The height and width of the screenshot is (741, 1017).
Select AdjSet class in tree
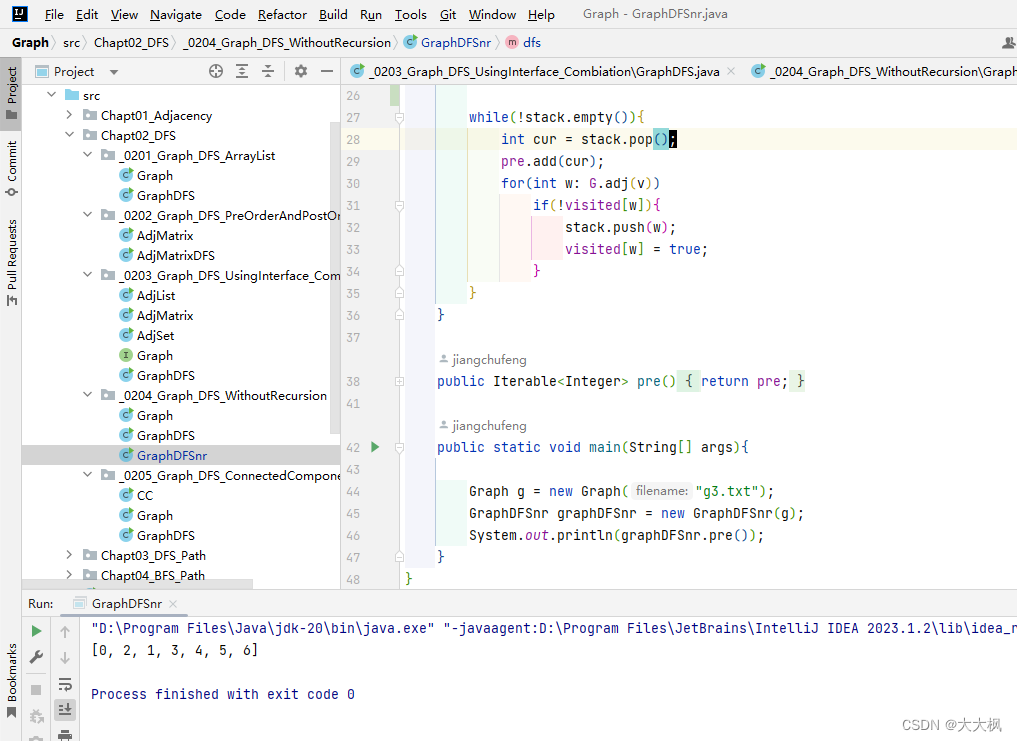[x=155, y=335]
